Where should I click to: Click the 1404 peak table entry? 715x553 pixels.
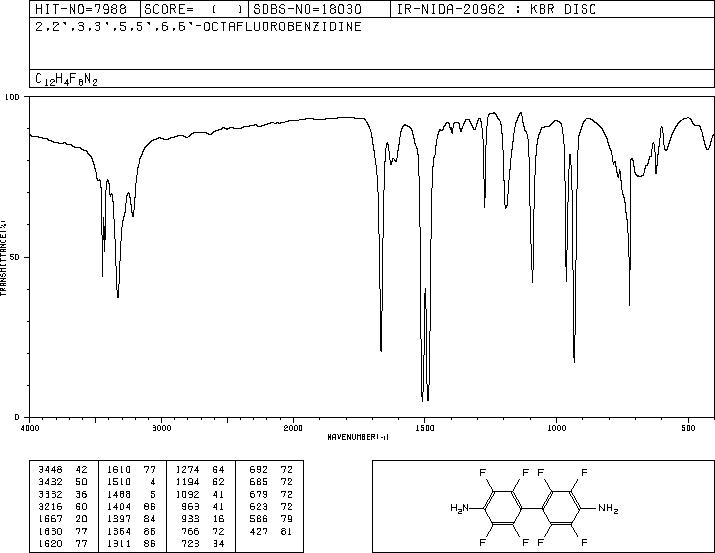click(119, 507)
